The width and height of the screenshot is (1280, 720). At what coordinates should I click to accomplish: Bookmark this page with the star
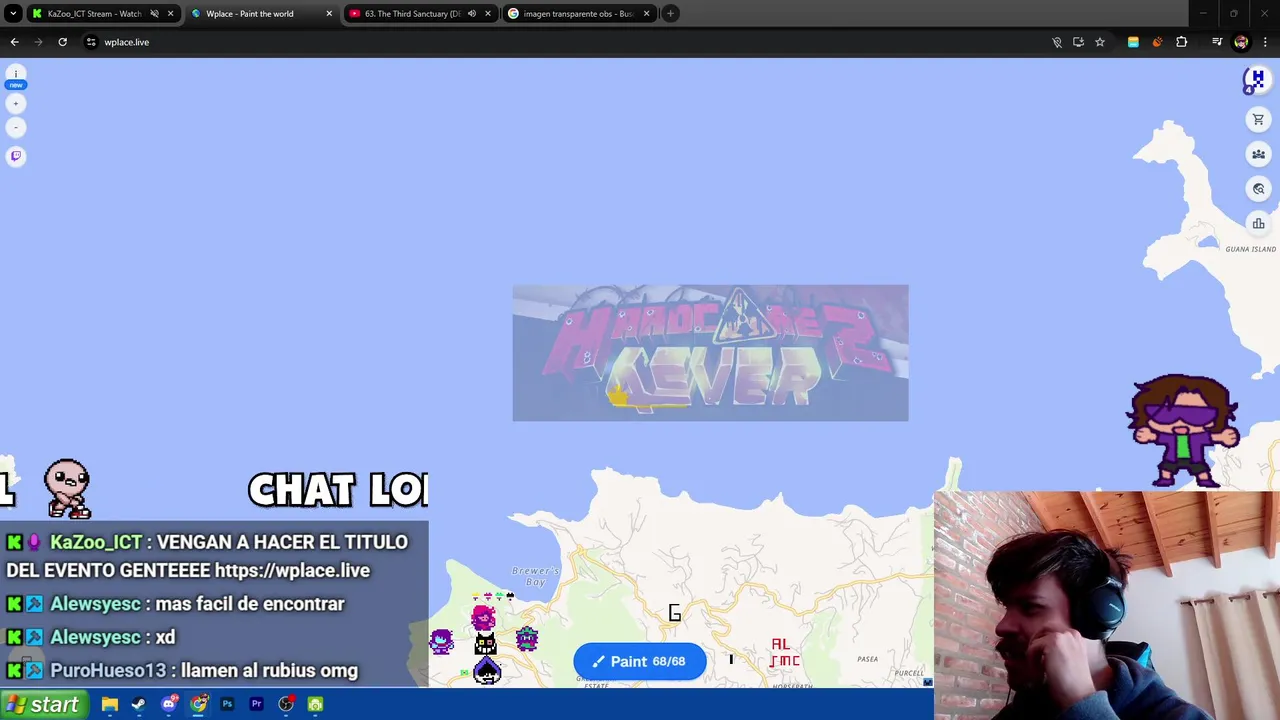tap(1100, 42)
